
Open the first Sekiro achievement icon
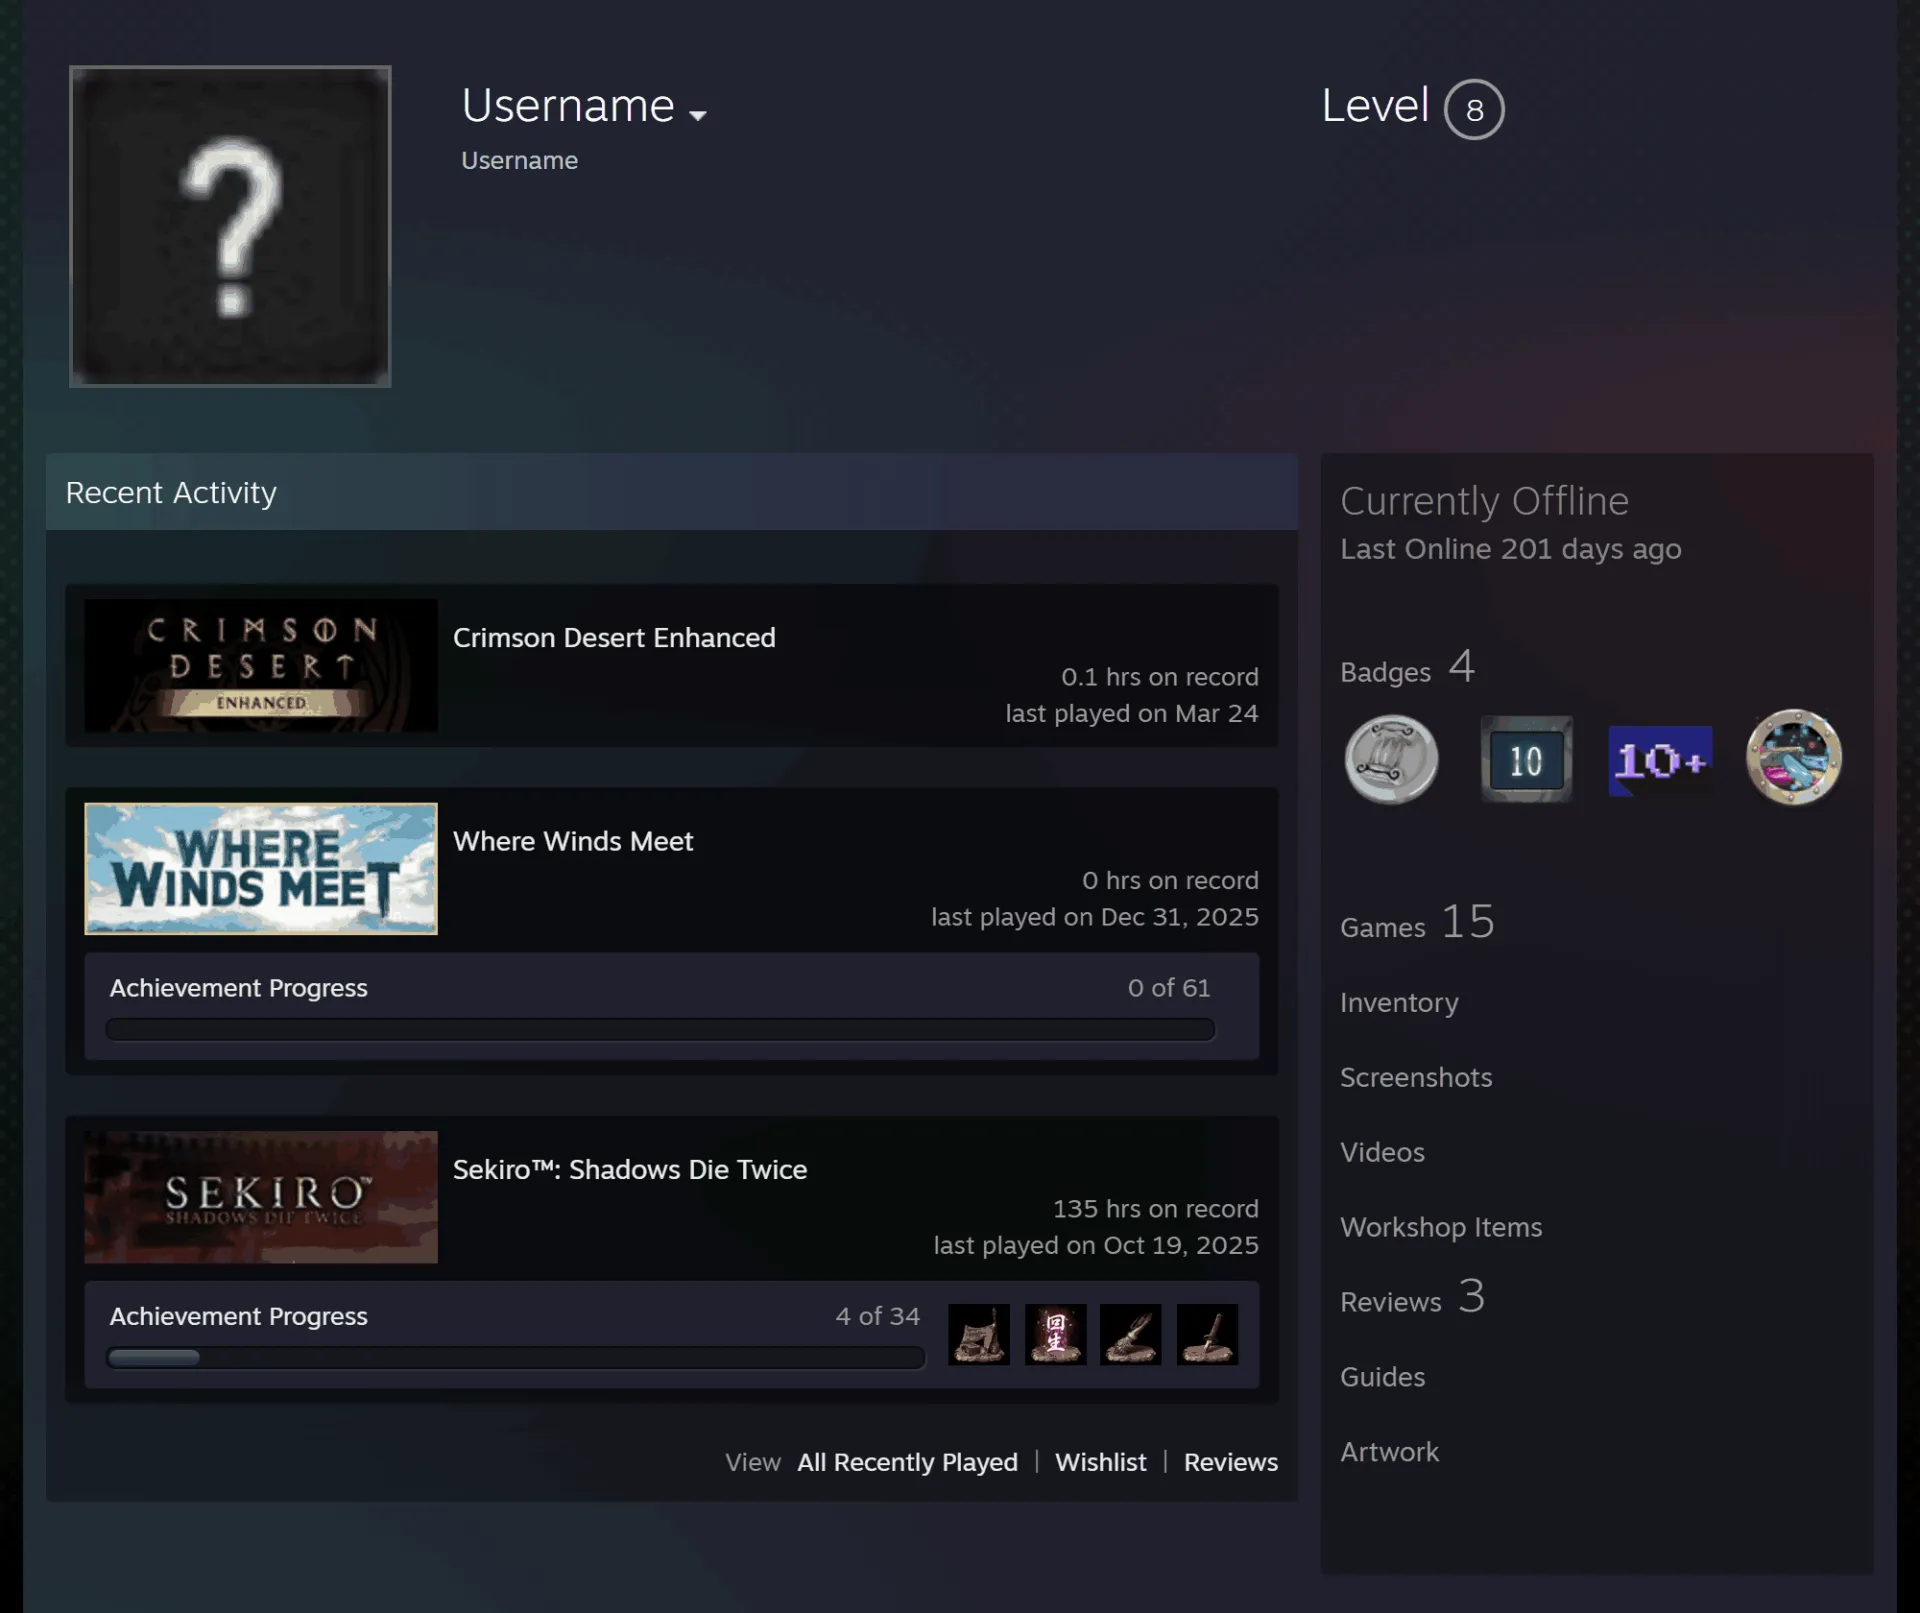tap(979, 1334)
